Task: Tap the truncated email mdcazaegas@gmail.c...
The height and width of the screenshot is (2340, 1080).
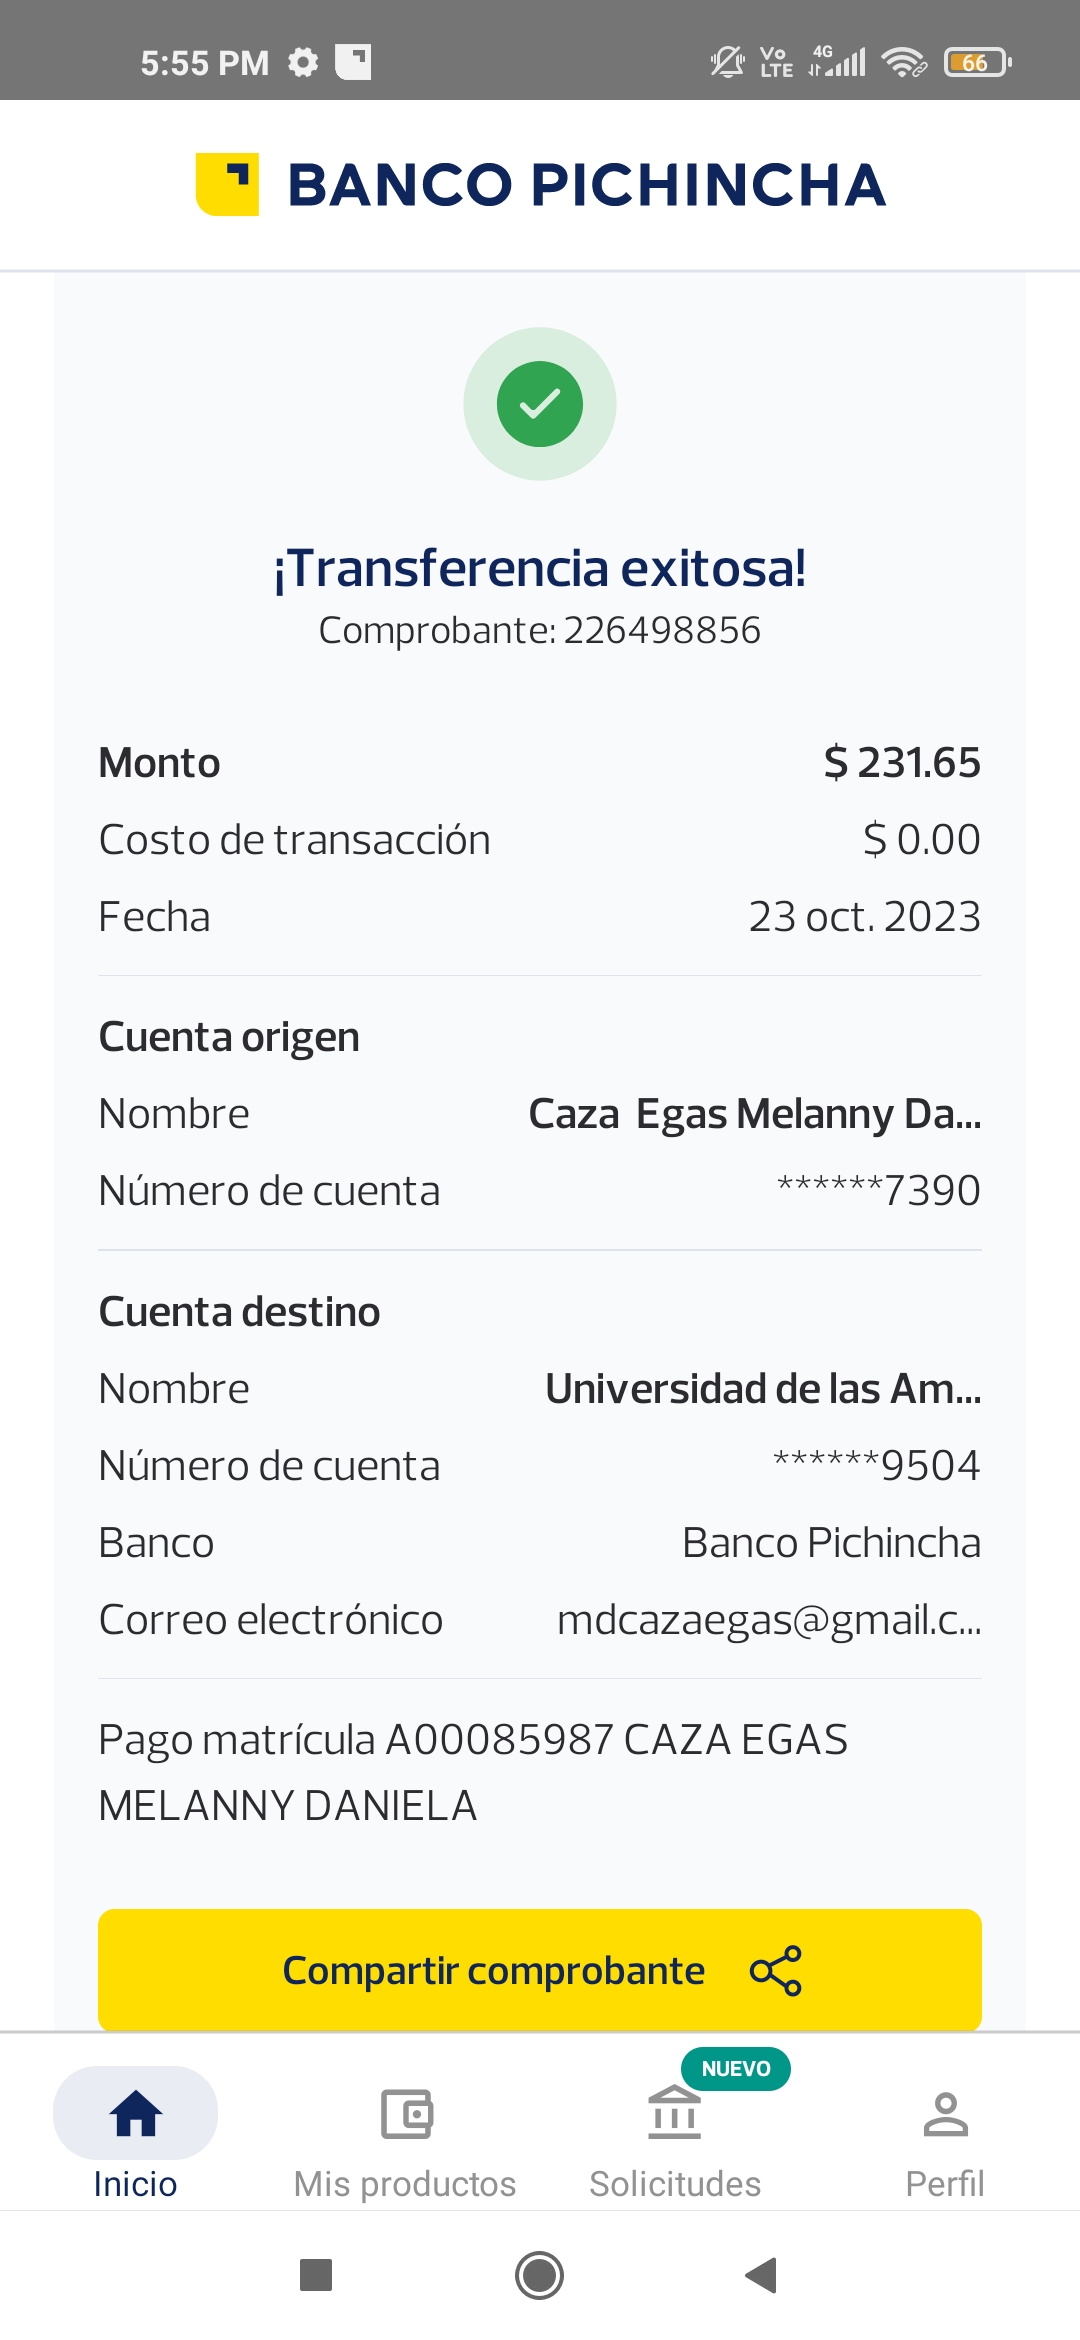Action: click(x=769, y=1620)
